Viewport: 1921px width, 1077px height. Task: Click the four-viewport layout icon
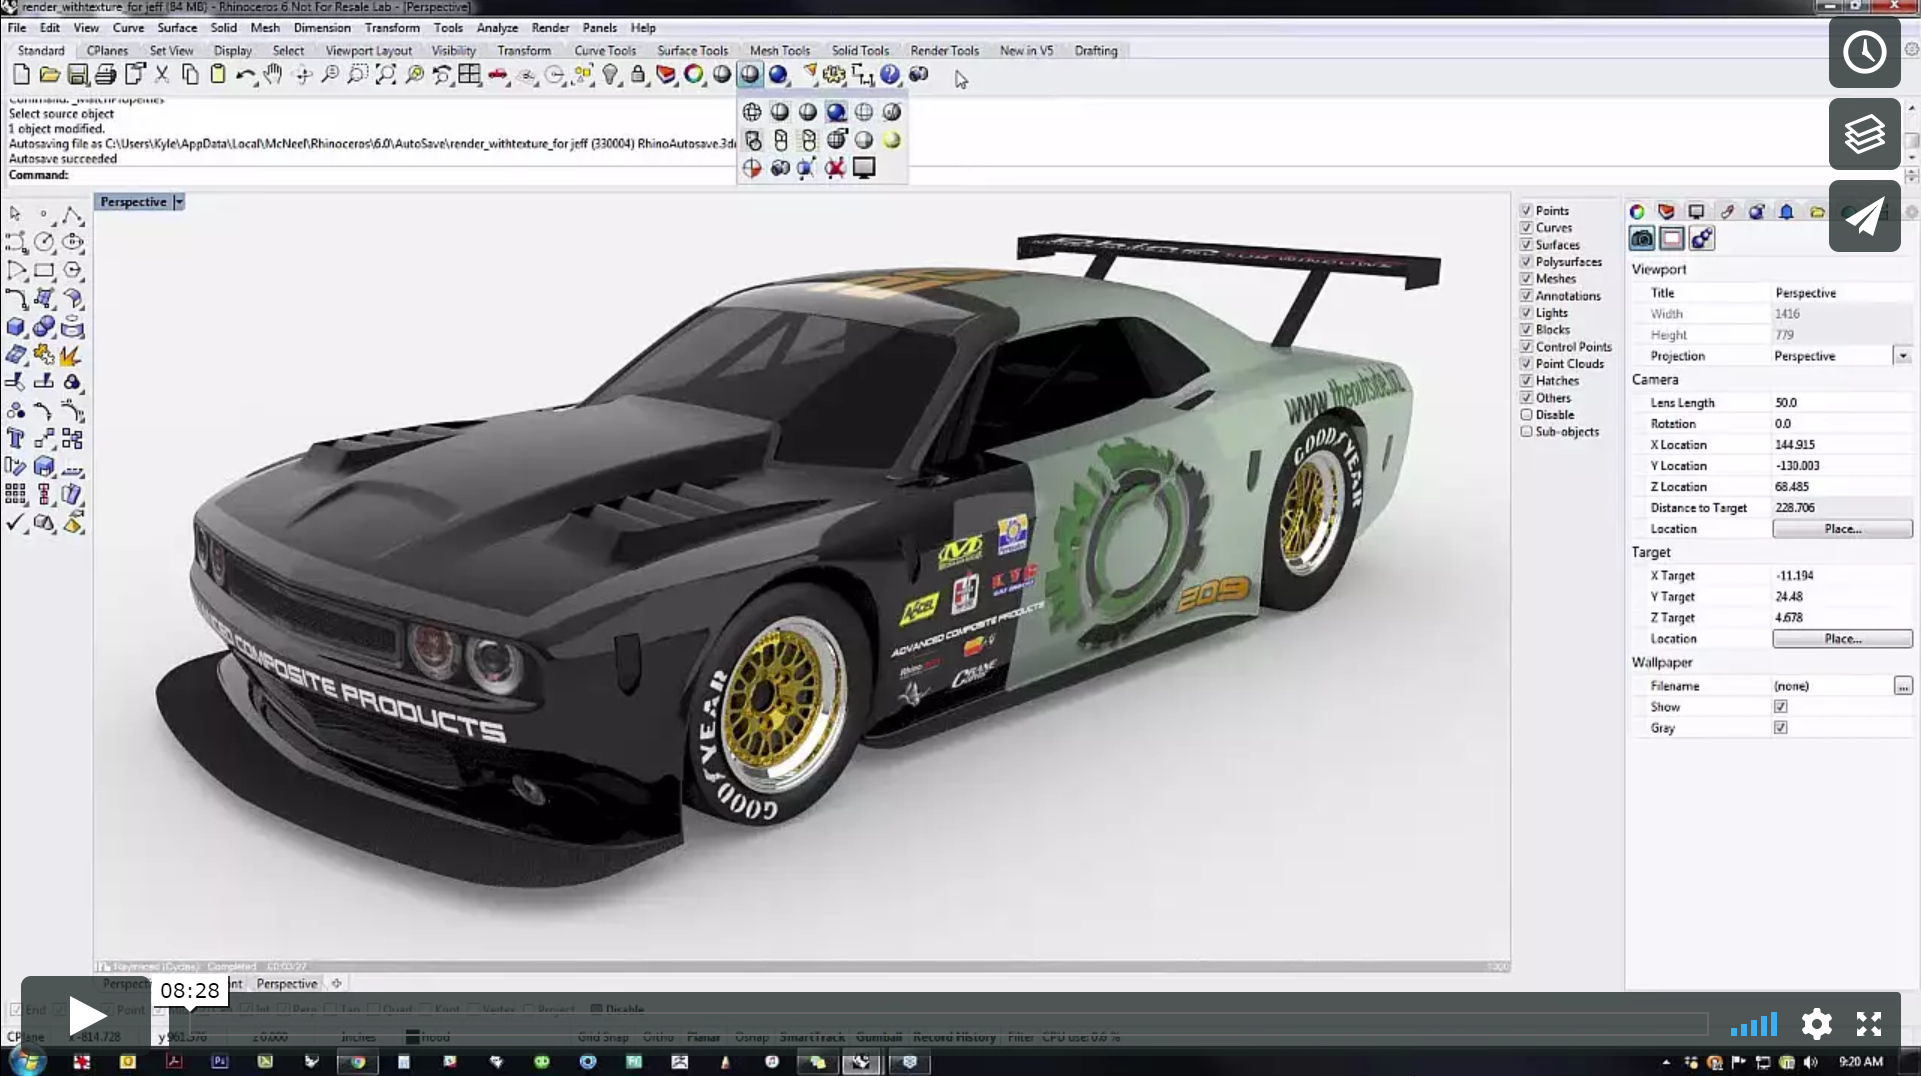[x=469, y=75]
